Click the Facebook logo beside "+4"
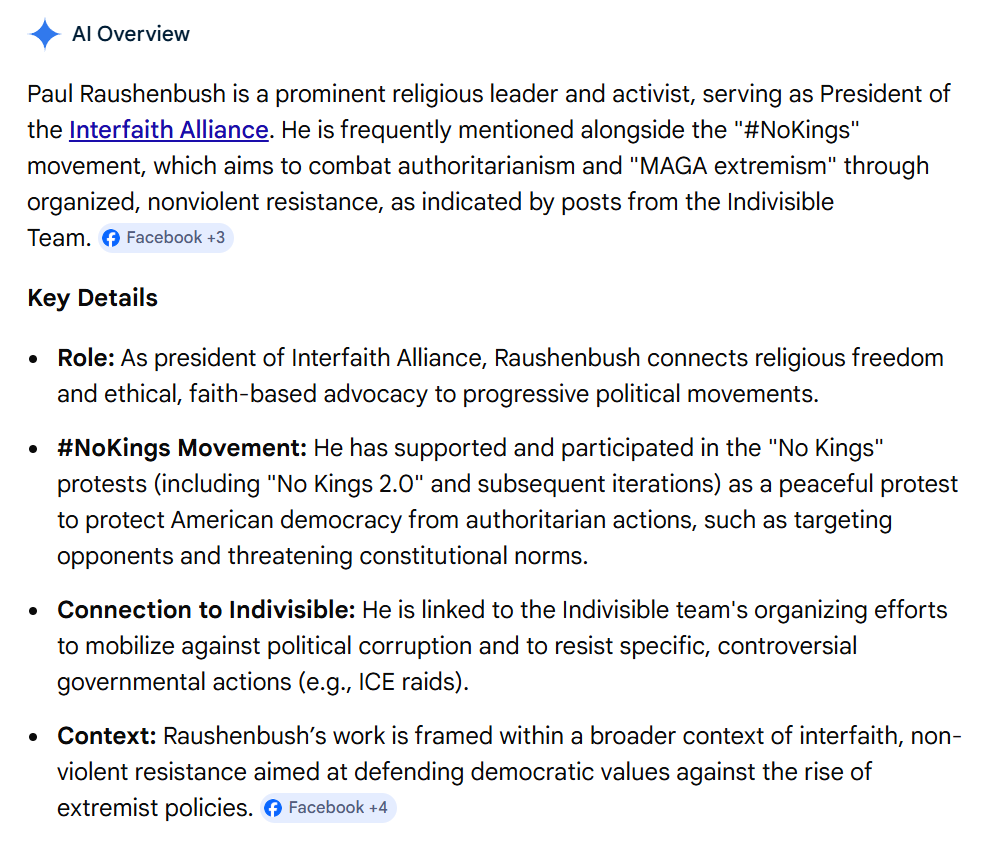This screenshot has height=842, width=990. (273, 808)
